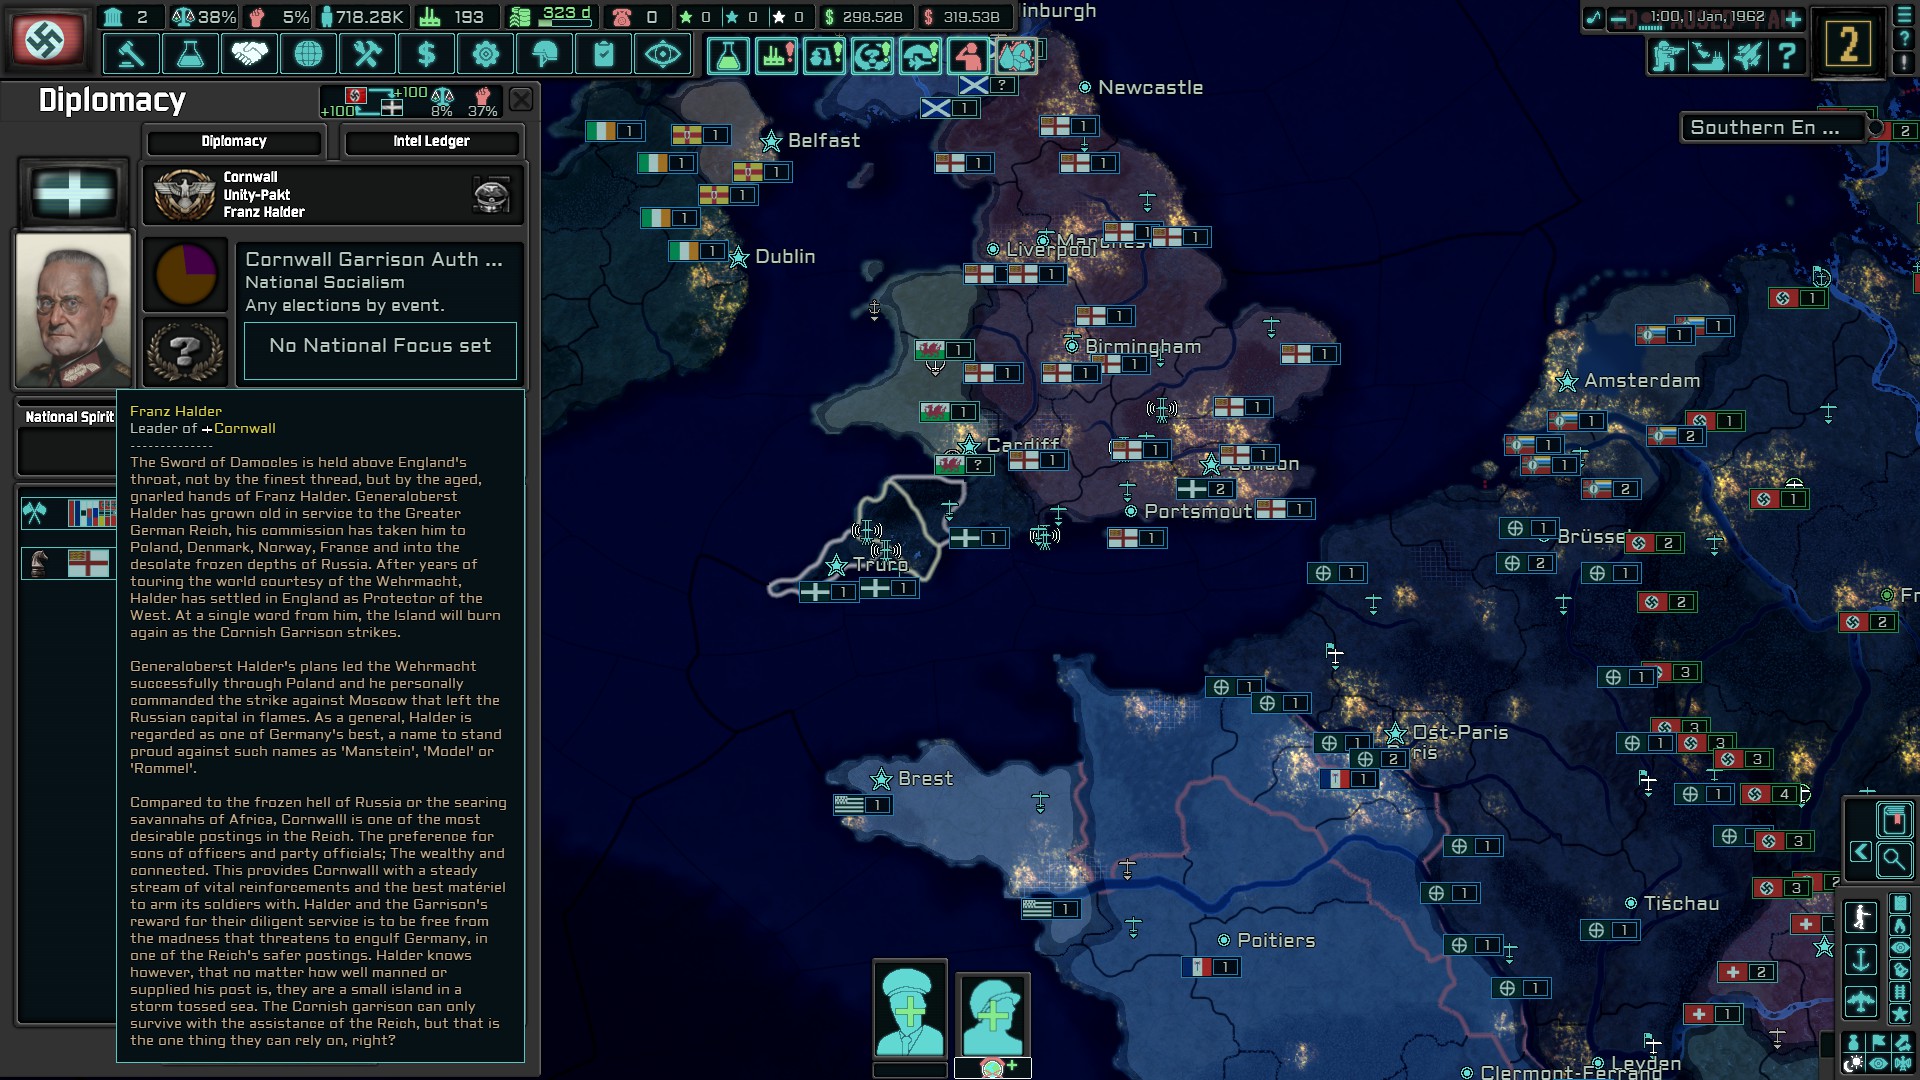The image size is (1920, 1080).
Task: Open the Recruit & Deploy helmet menu
Action: [x=545, y=54]
